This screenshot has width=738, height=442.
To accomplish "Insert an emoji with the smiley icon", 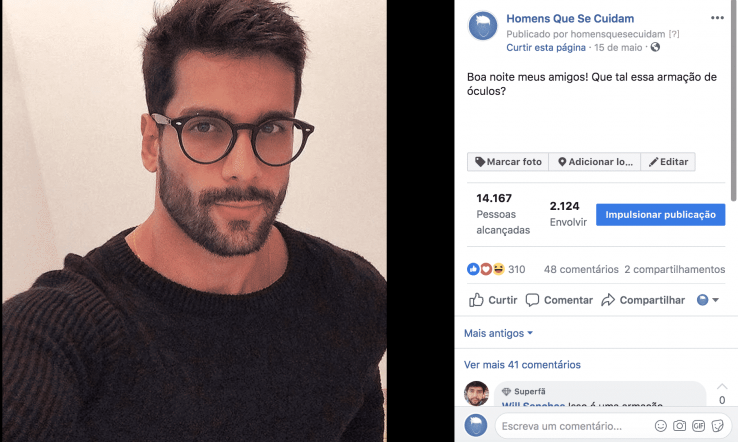I will tap(661, 426).
